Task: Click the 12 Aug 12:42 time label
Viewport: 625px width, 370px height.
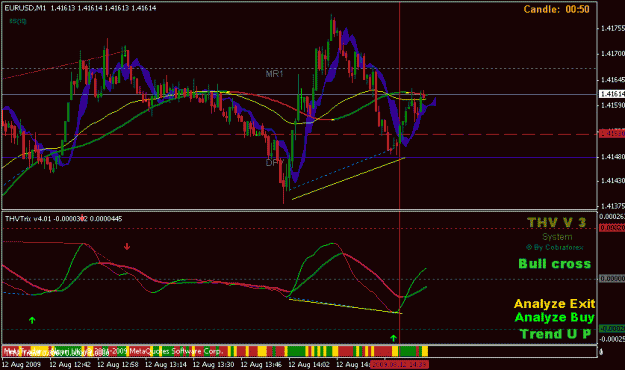Action: (x=70, y=364)
